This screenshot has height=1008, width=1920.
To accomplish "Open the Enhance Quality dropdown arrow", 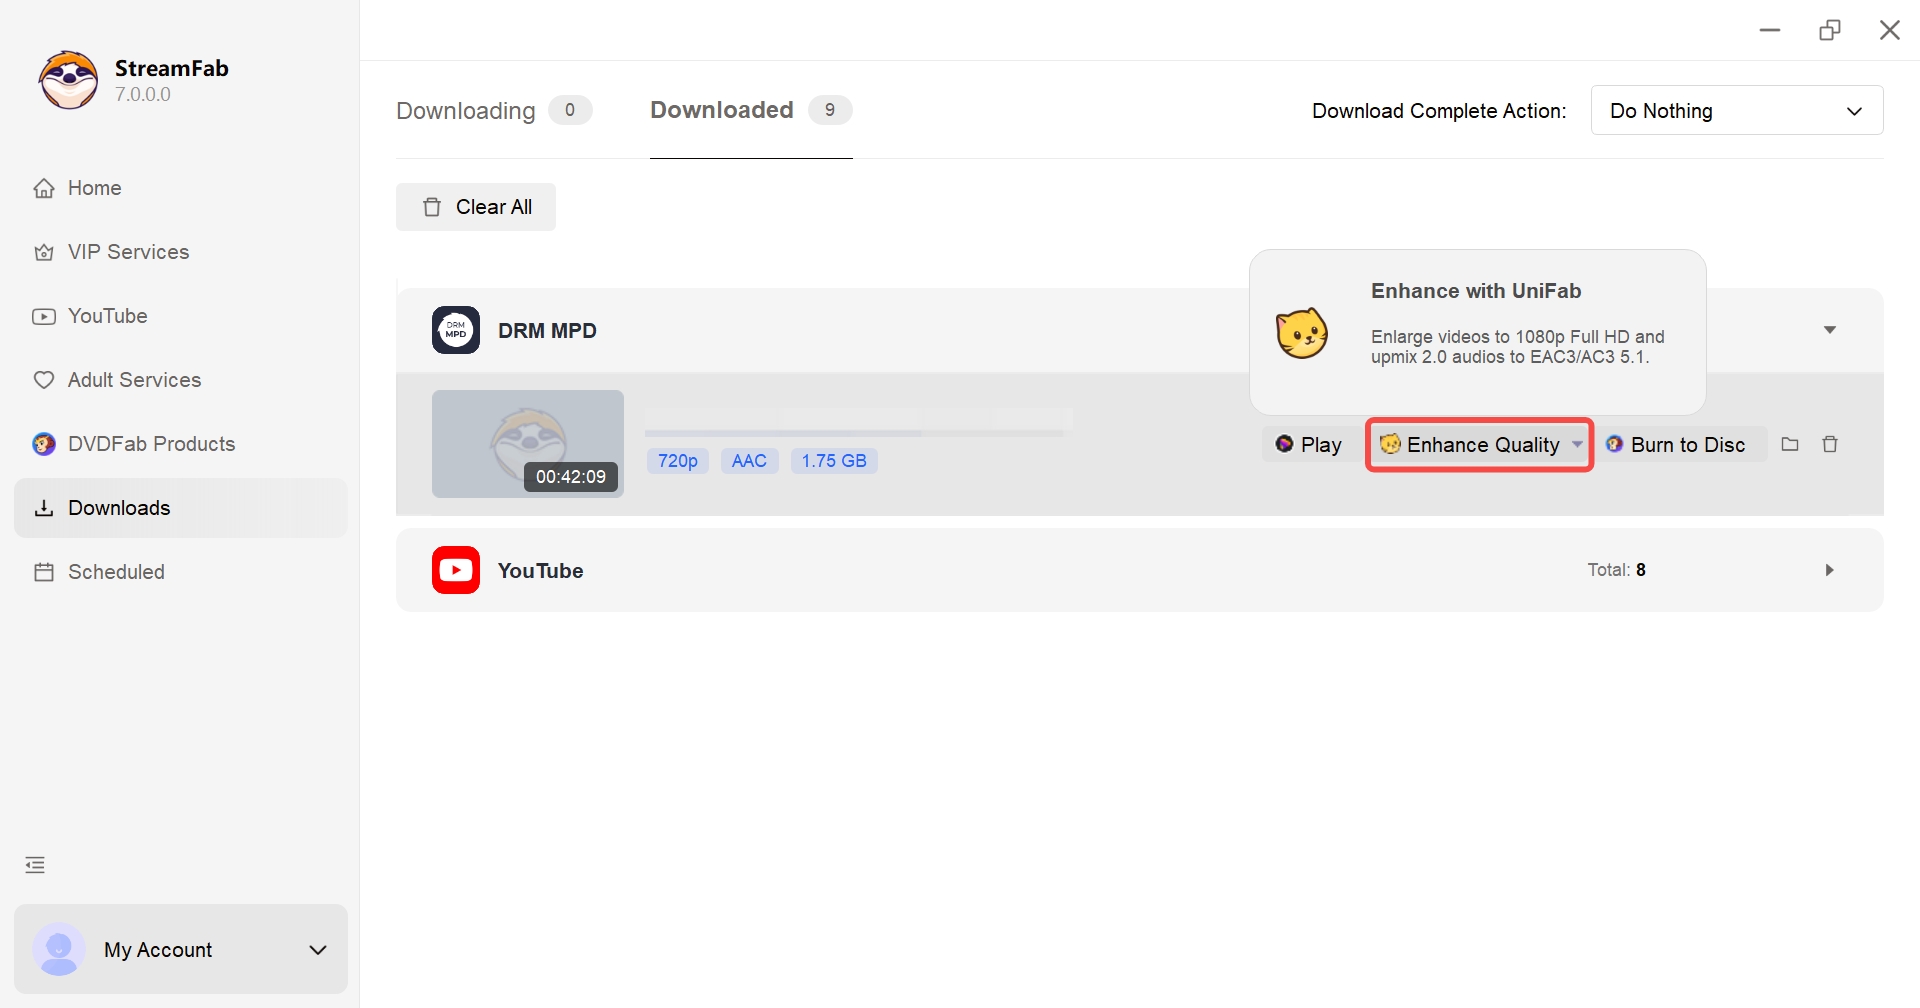I will click(1577, 445).
